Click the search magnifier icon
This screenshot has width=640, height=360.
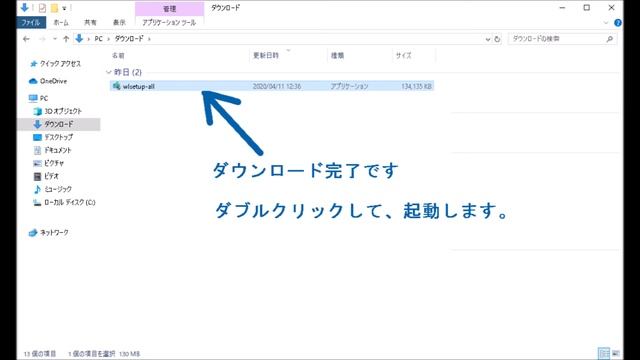coord(609,39)
